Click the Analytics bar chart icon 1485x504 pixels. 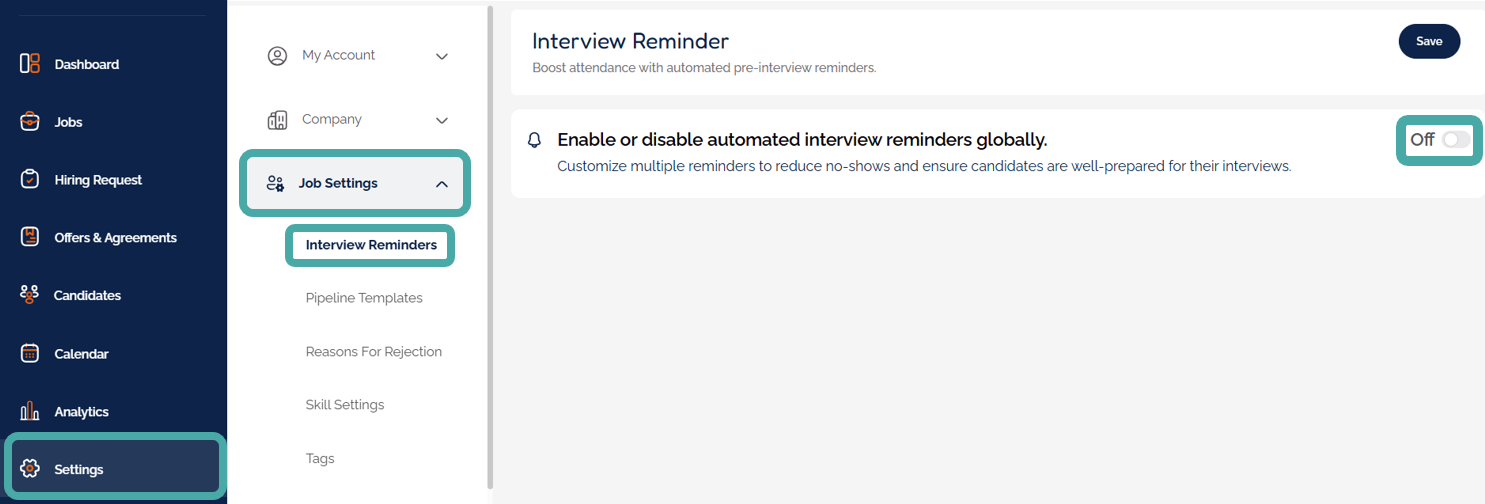(x=30, y=411)
